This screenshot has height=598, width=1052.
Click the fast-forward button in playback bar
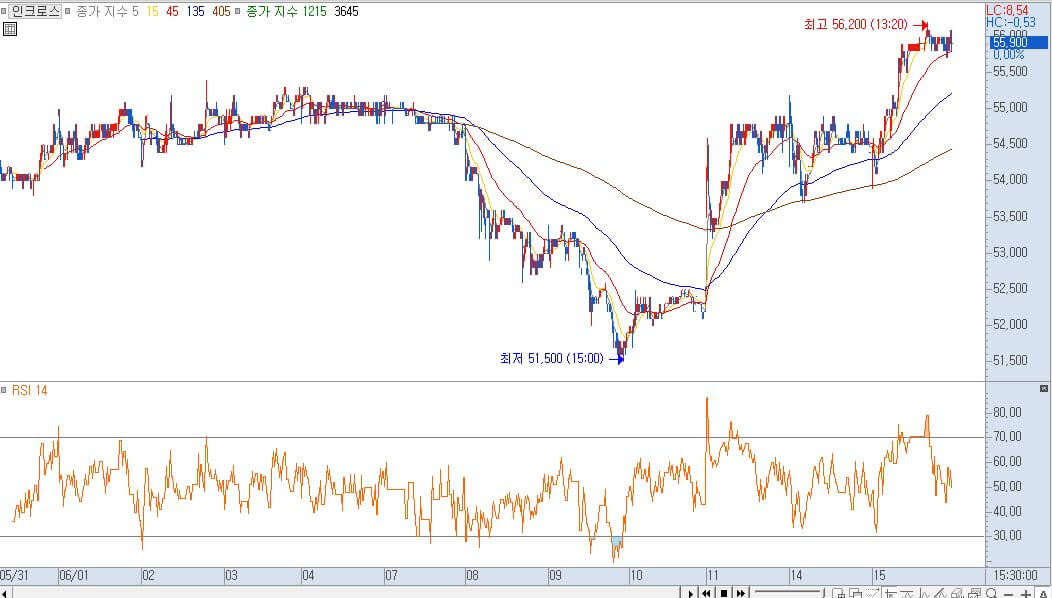tap(741, 593)
